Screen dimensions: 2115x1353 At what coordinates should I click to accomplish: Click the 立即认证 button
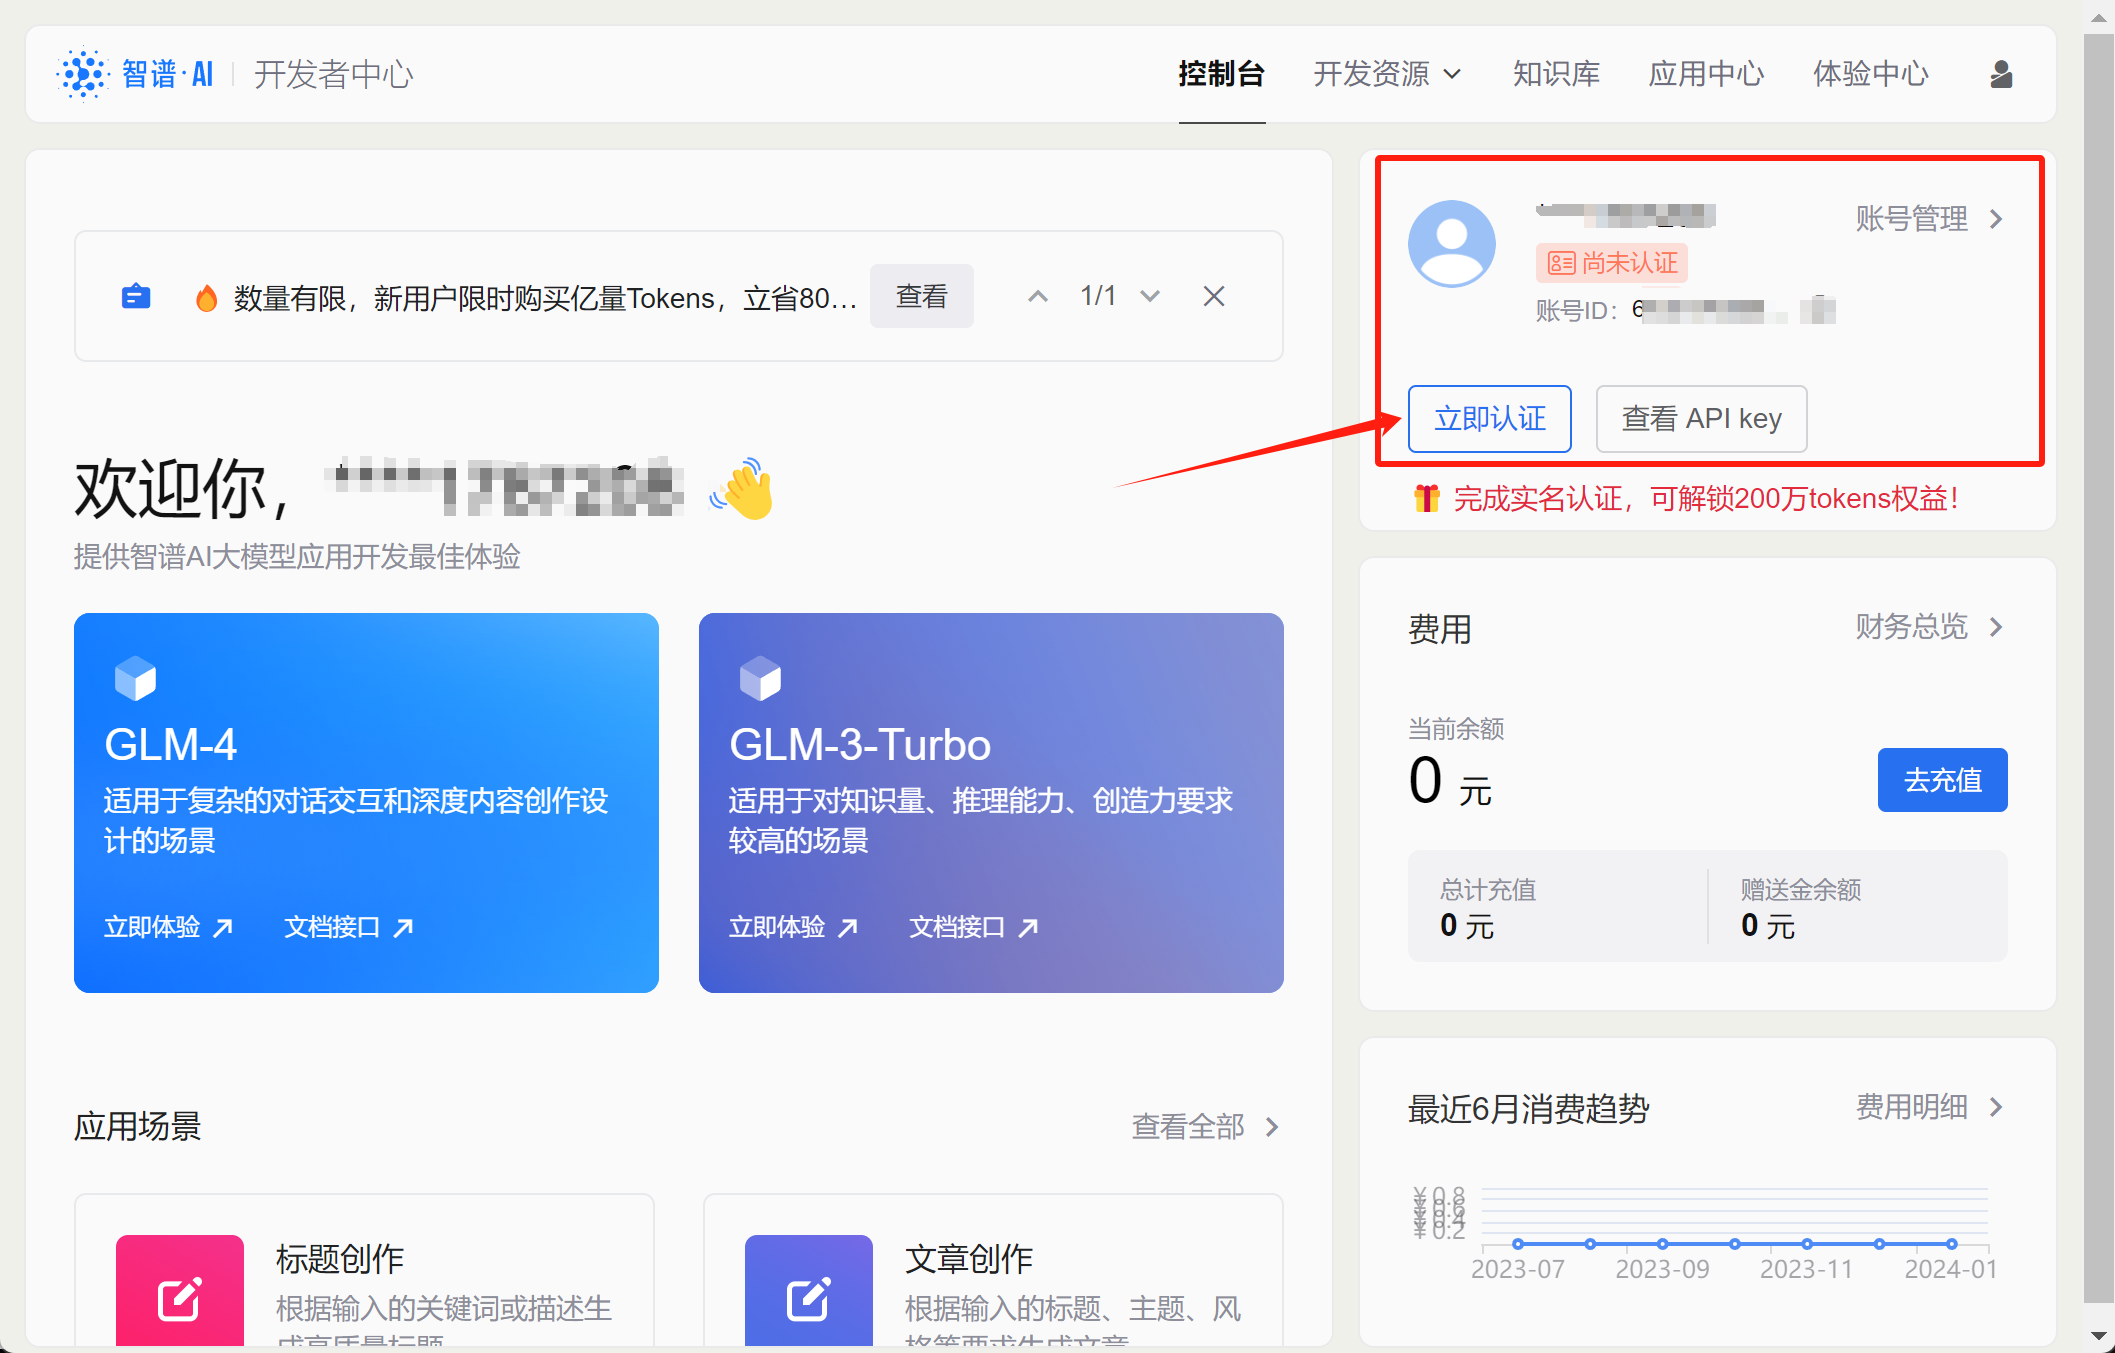point(1489,418)
